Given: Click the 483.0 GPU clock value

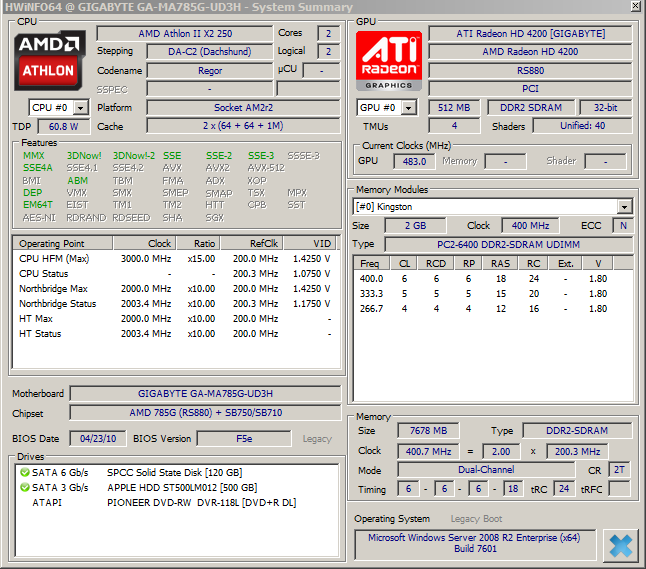Looking at the screenshot, I should [x=414, y=162].
